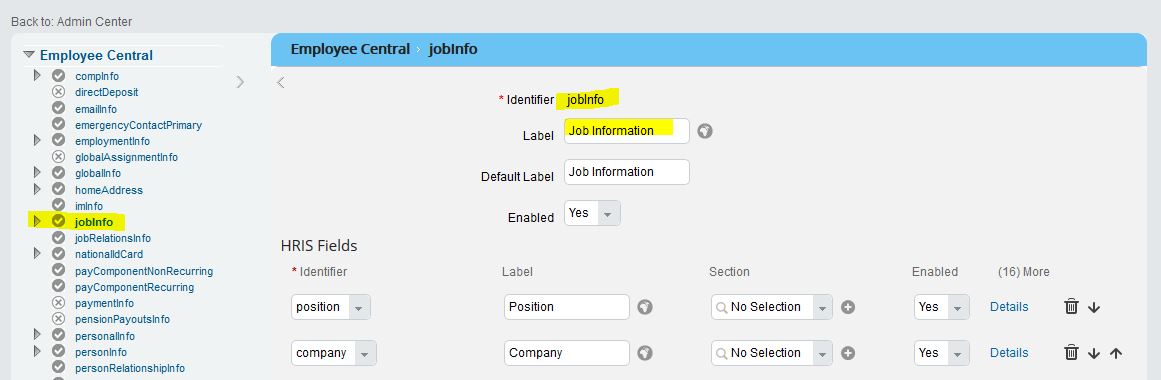Toggle the enabled checkmark next to compInfo
This screenshot has width=1161, height=380.
click(x=58, y=76)
